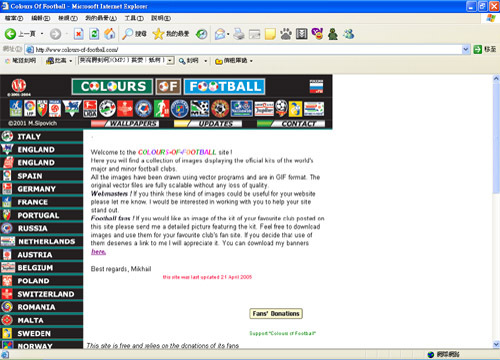Select SPAIN in the sidebar

pyautogui.click(x=41, y=176)
